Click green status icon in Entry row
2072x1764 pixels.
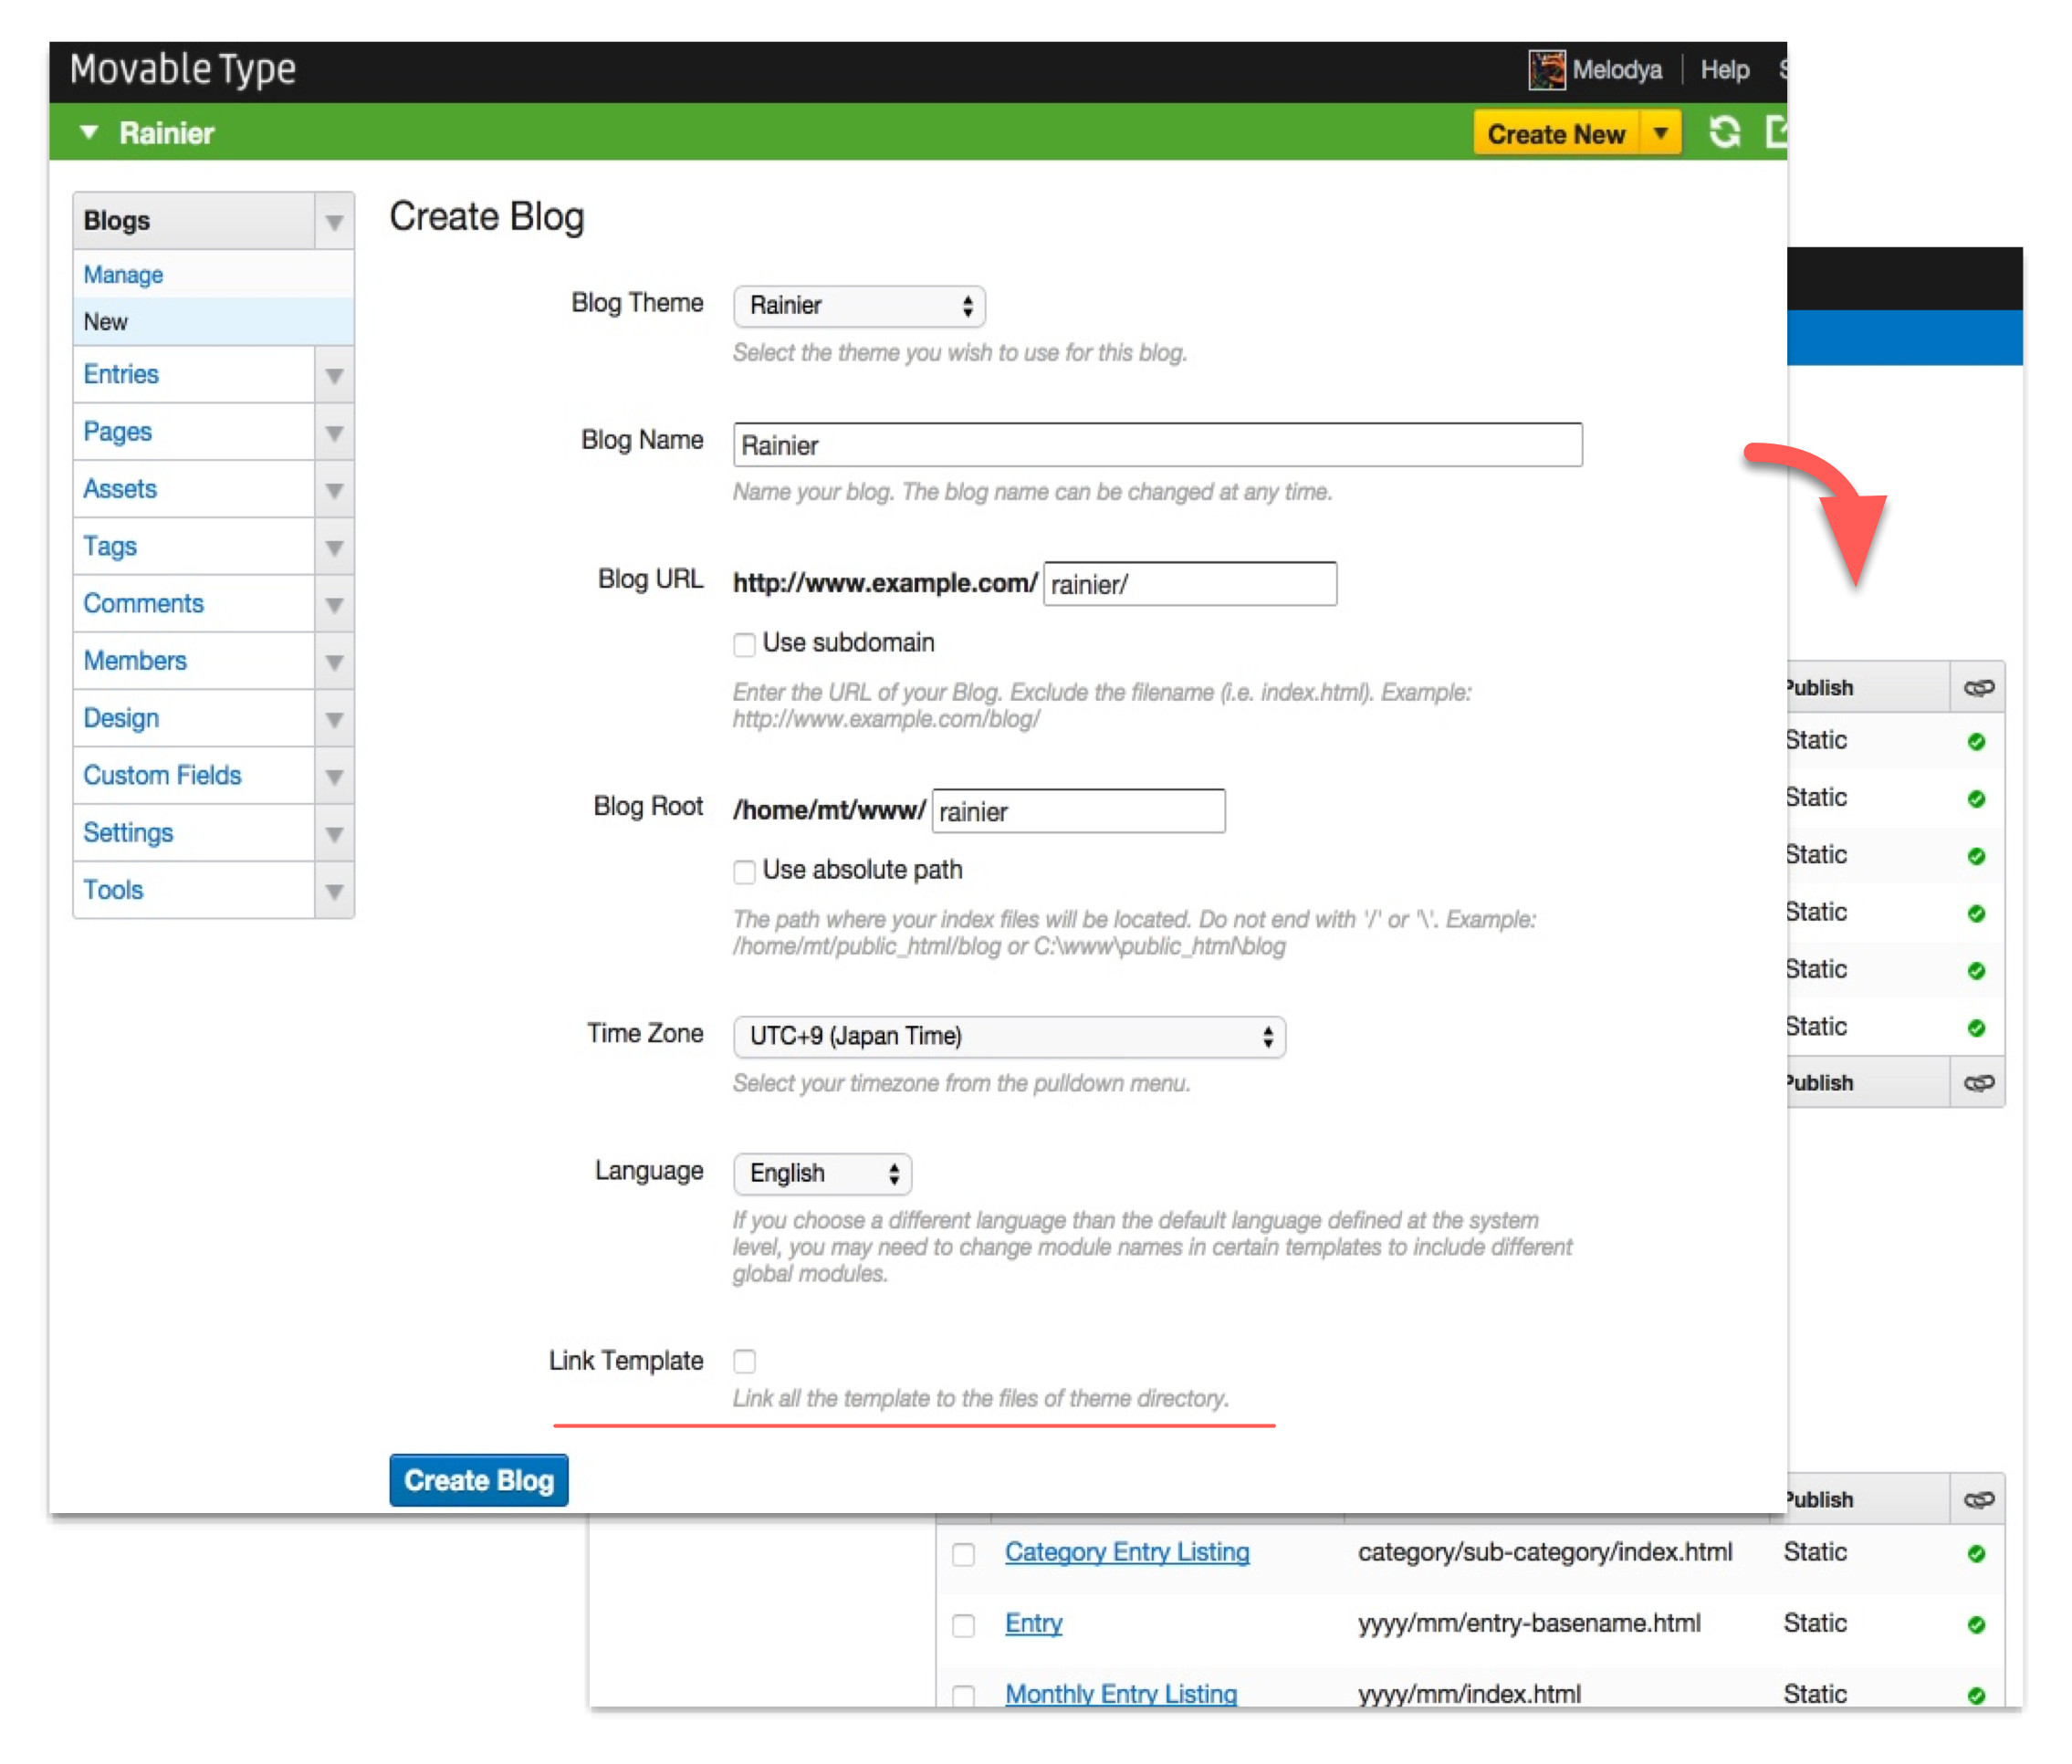tap(1976, 1624)
